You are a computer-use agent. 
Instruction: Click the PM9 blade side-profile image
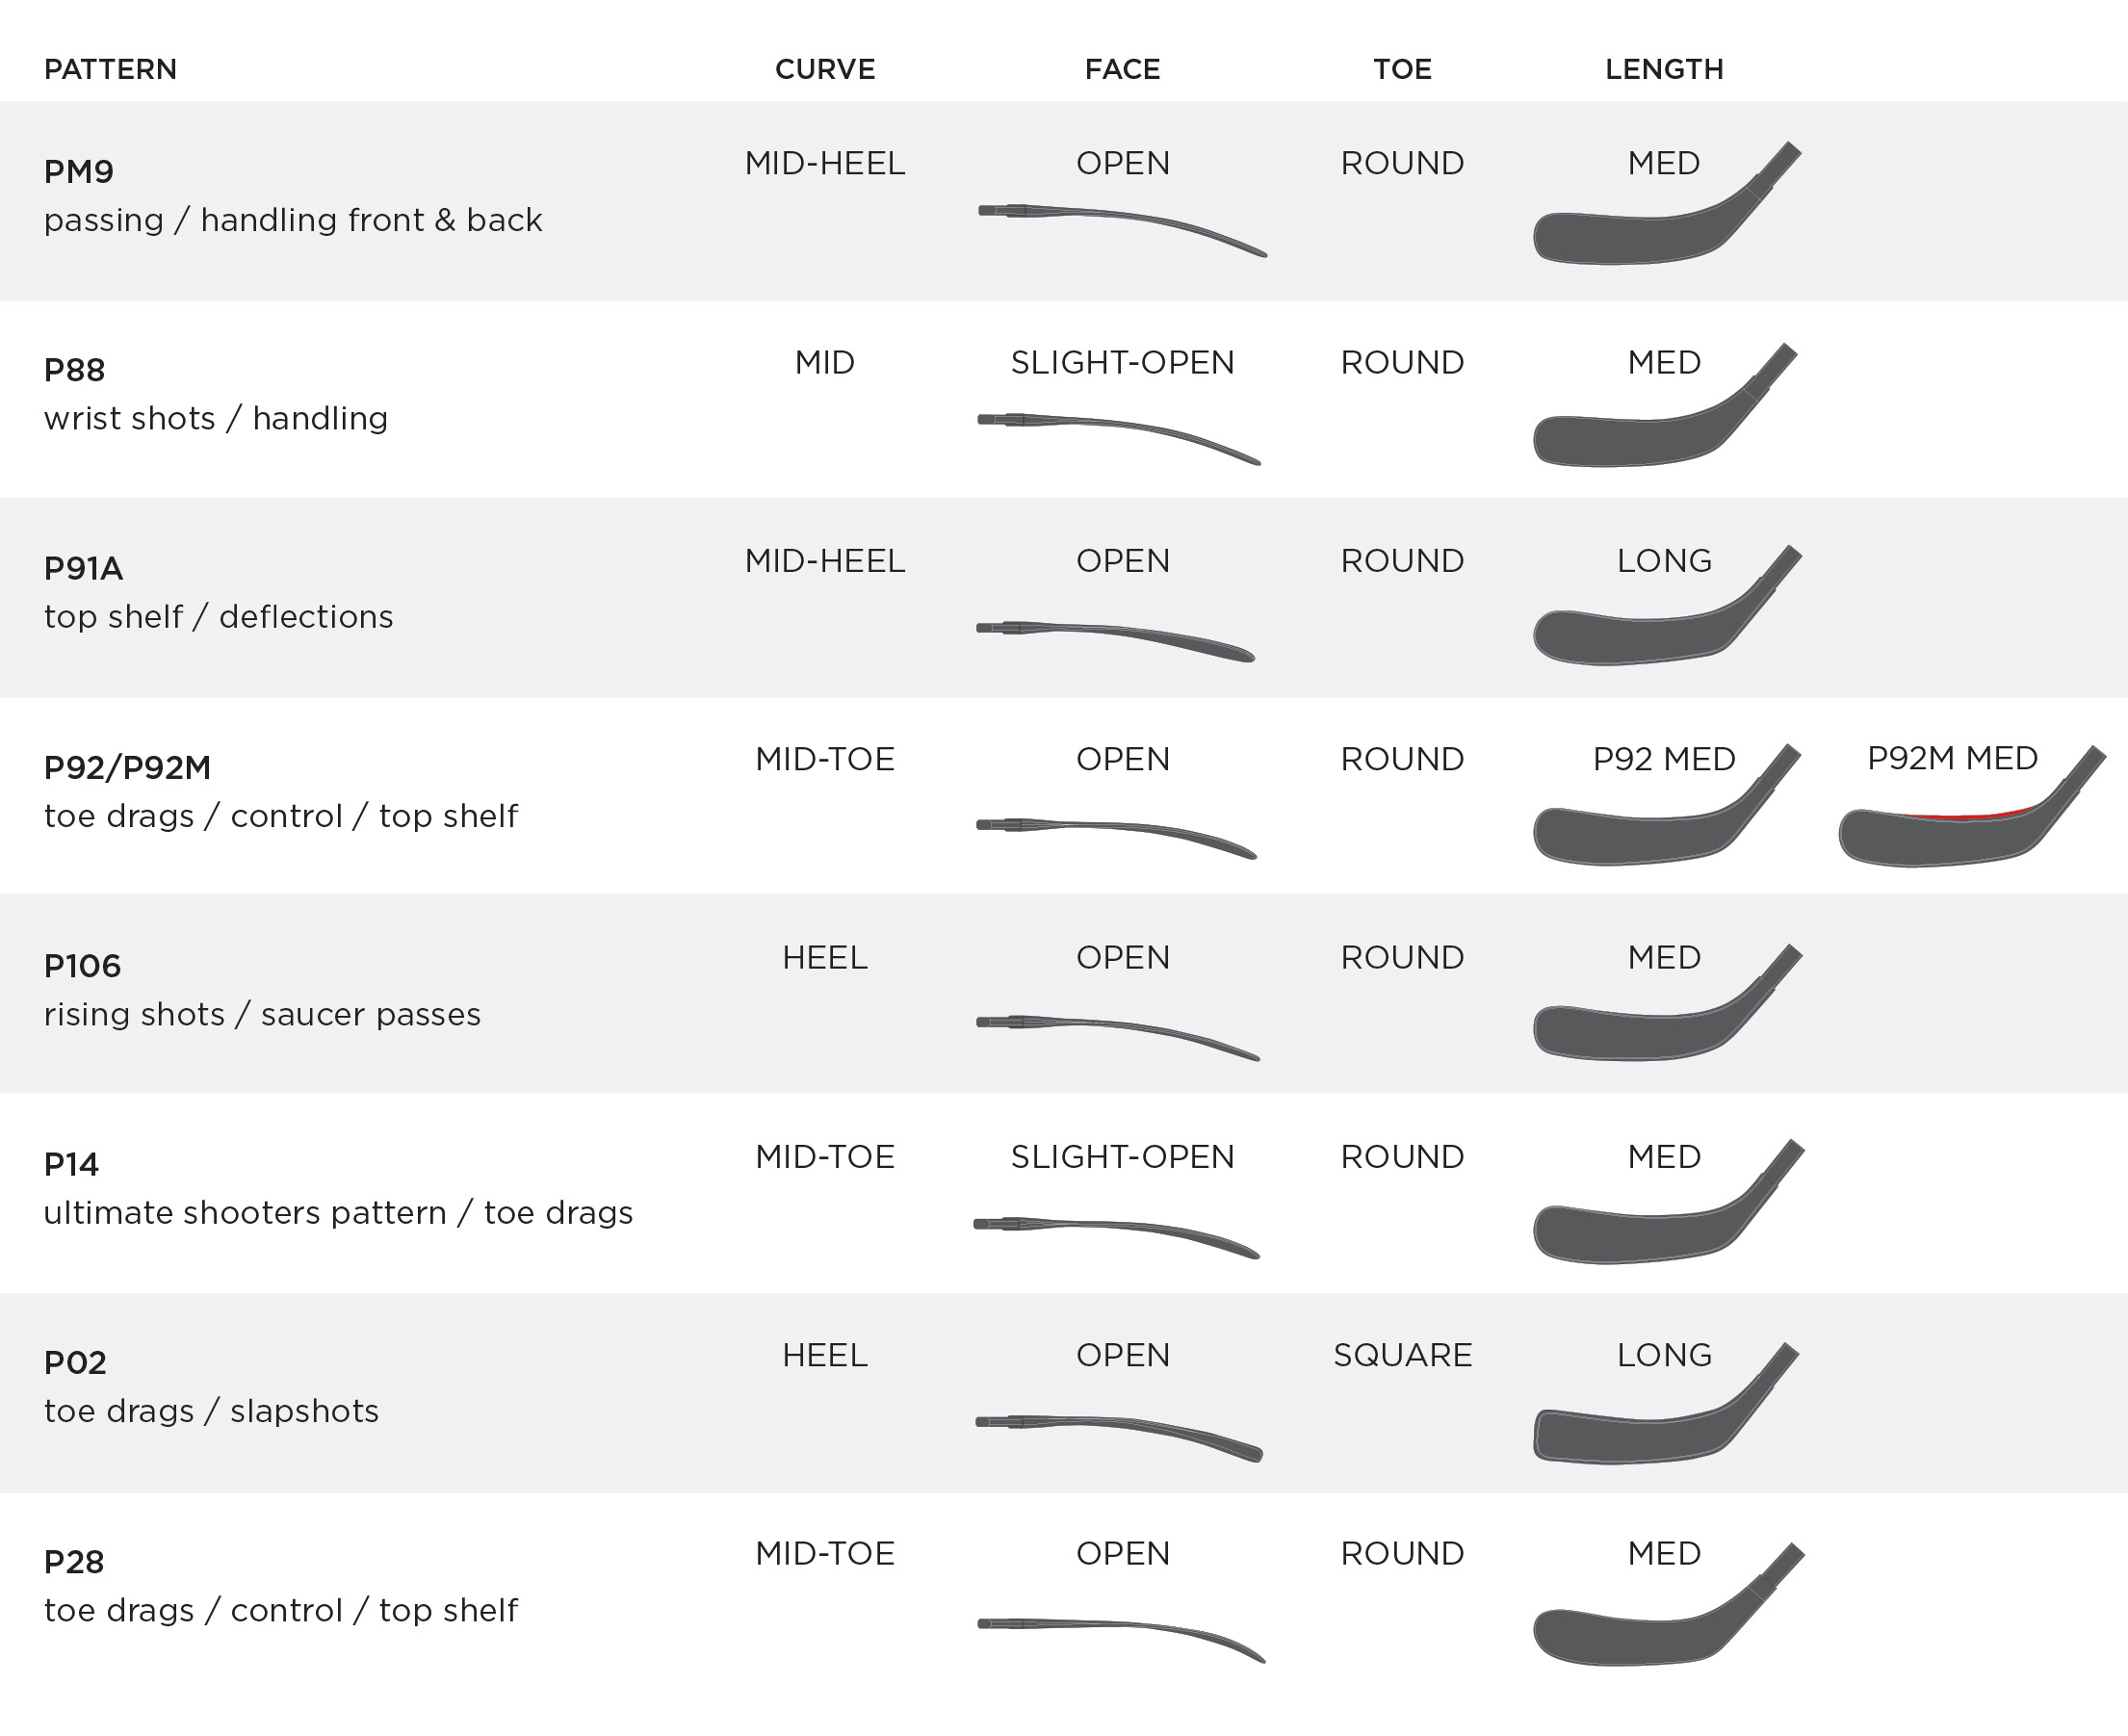[x=1667, y=204]
